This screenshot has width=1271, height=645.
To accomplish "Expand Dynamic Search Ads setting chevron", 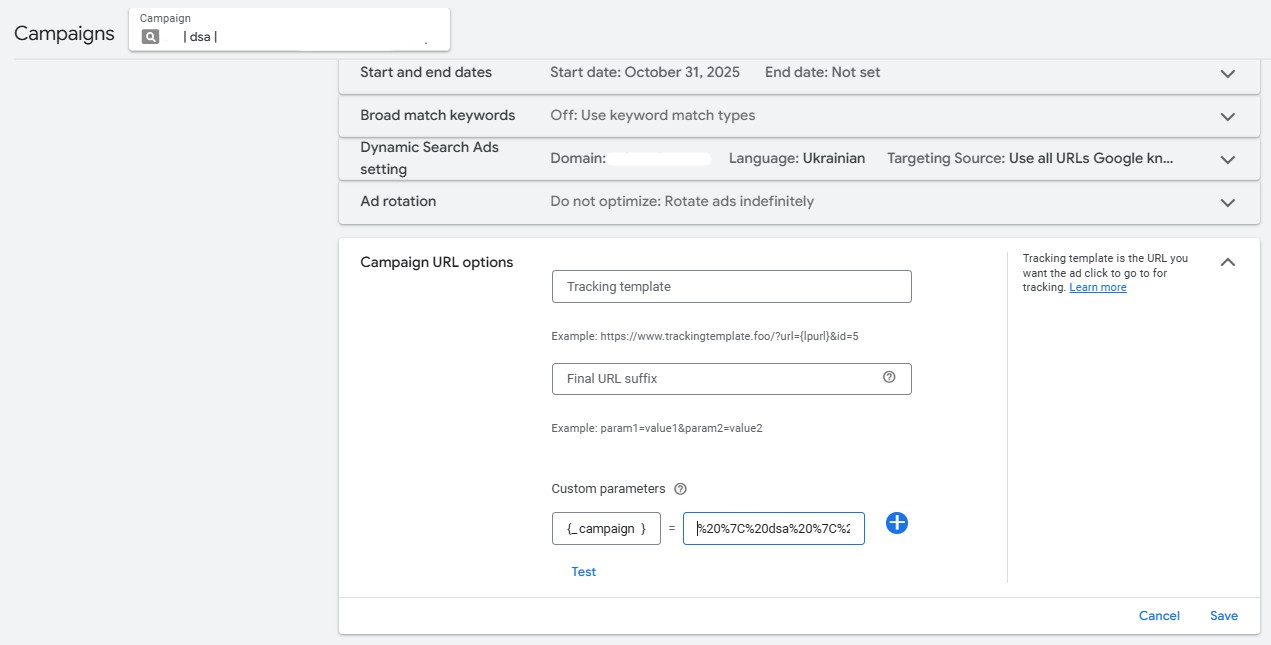I will (1228, 159).
